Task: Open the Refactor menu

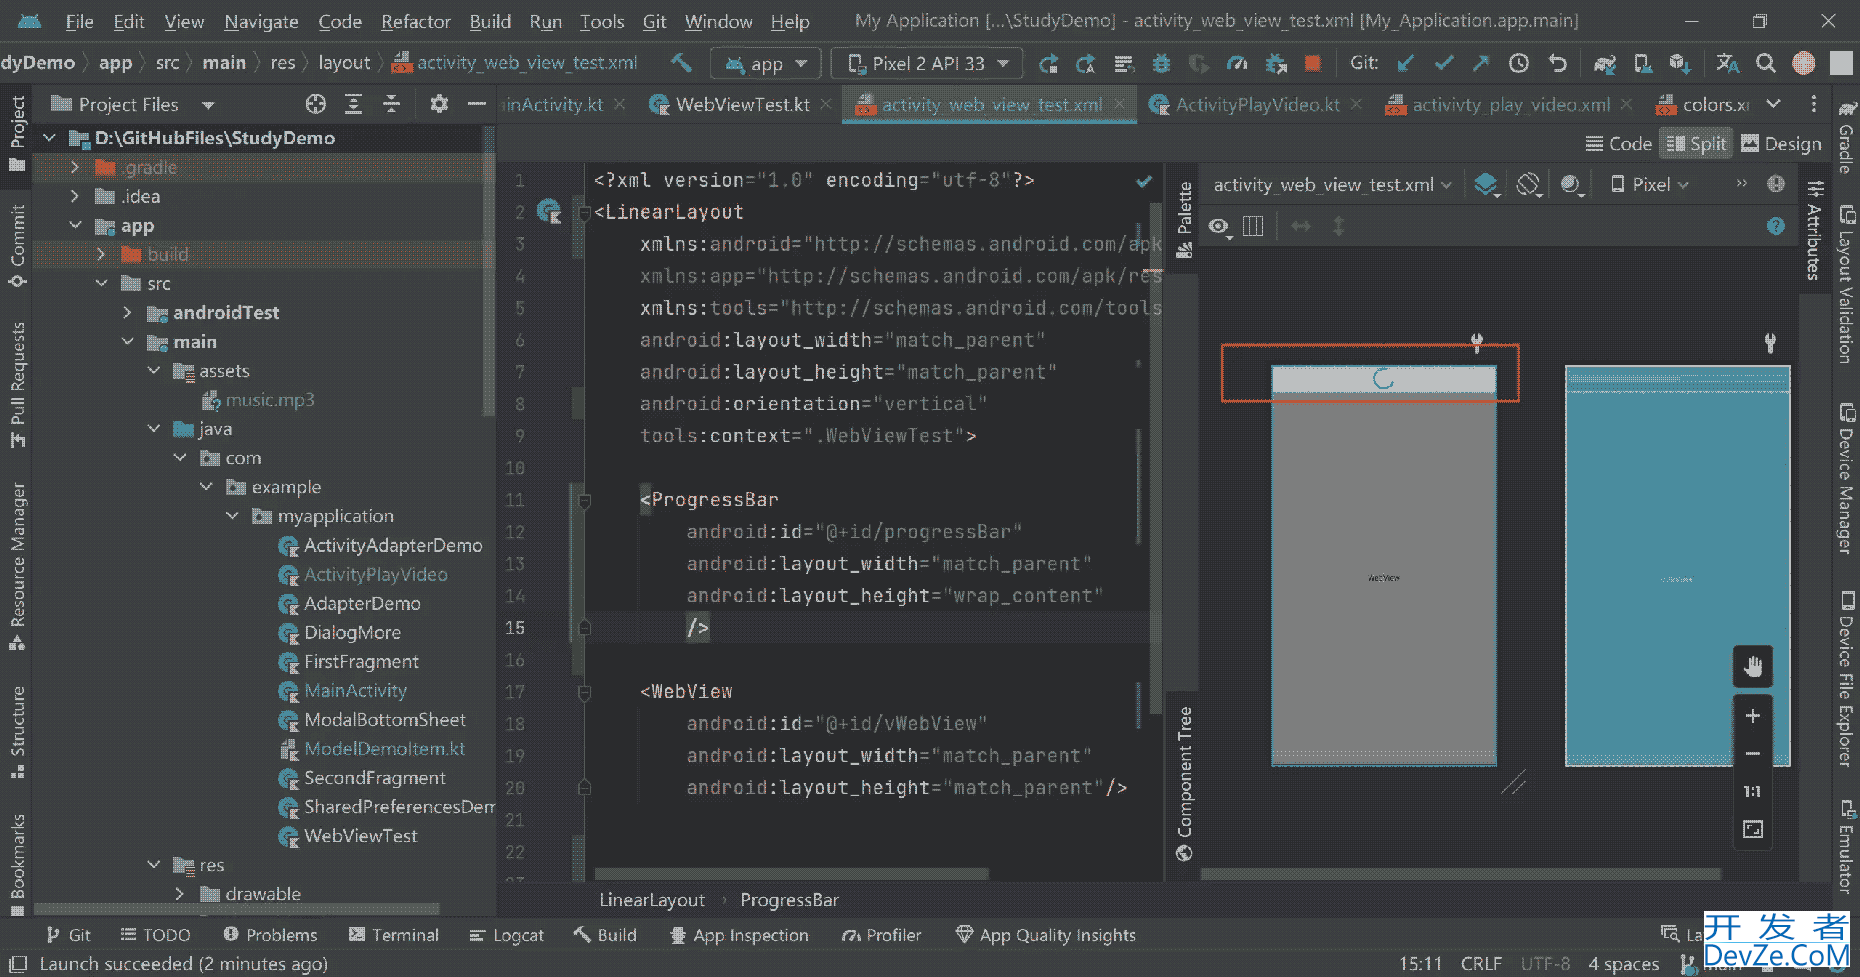Action: pos(415,21)
